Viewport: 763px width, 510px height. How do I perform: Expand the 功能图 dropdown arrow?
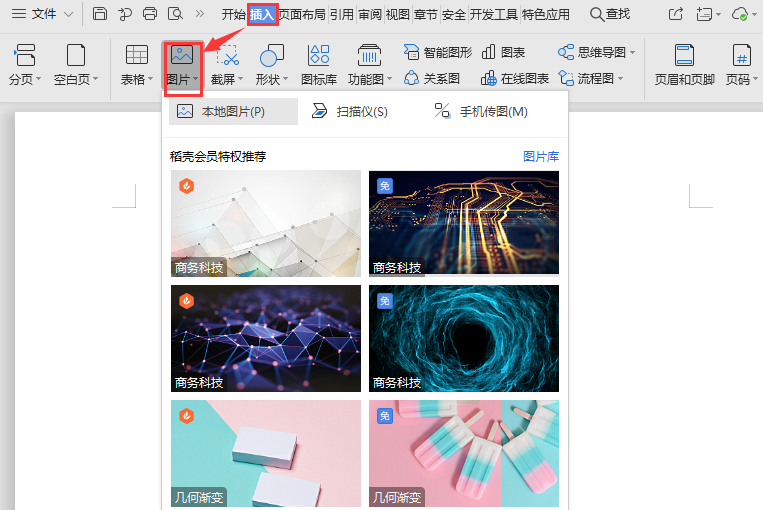click(389, 78)
